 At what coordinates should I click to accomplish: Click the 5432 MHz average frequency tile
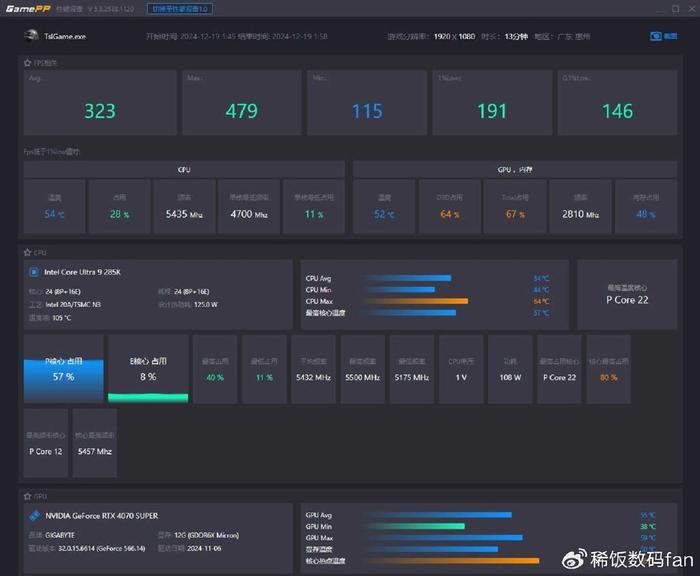(313, 369)
